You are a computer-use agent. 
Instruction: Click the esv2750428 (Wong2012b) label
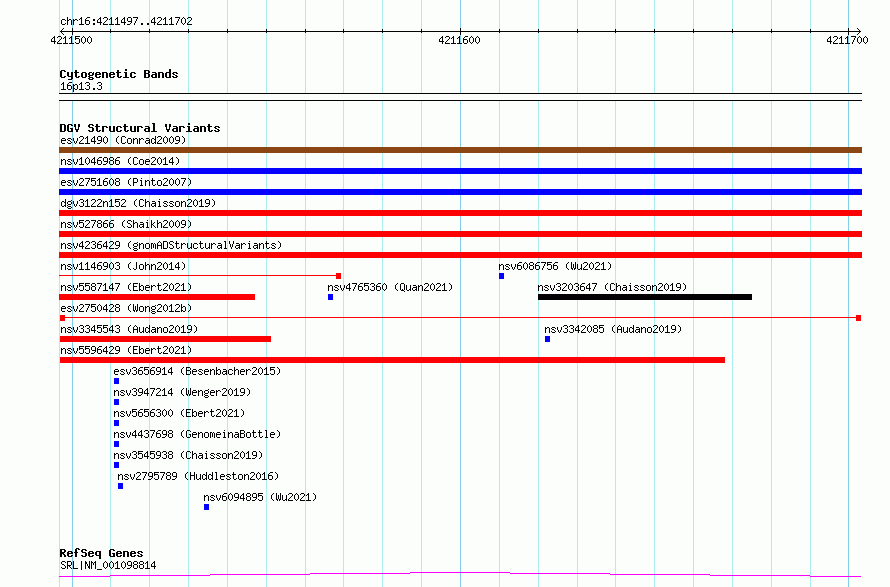pyautogui.click(x=126, y=308)
